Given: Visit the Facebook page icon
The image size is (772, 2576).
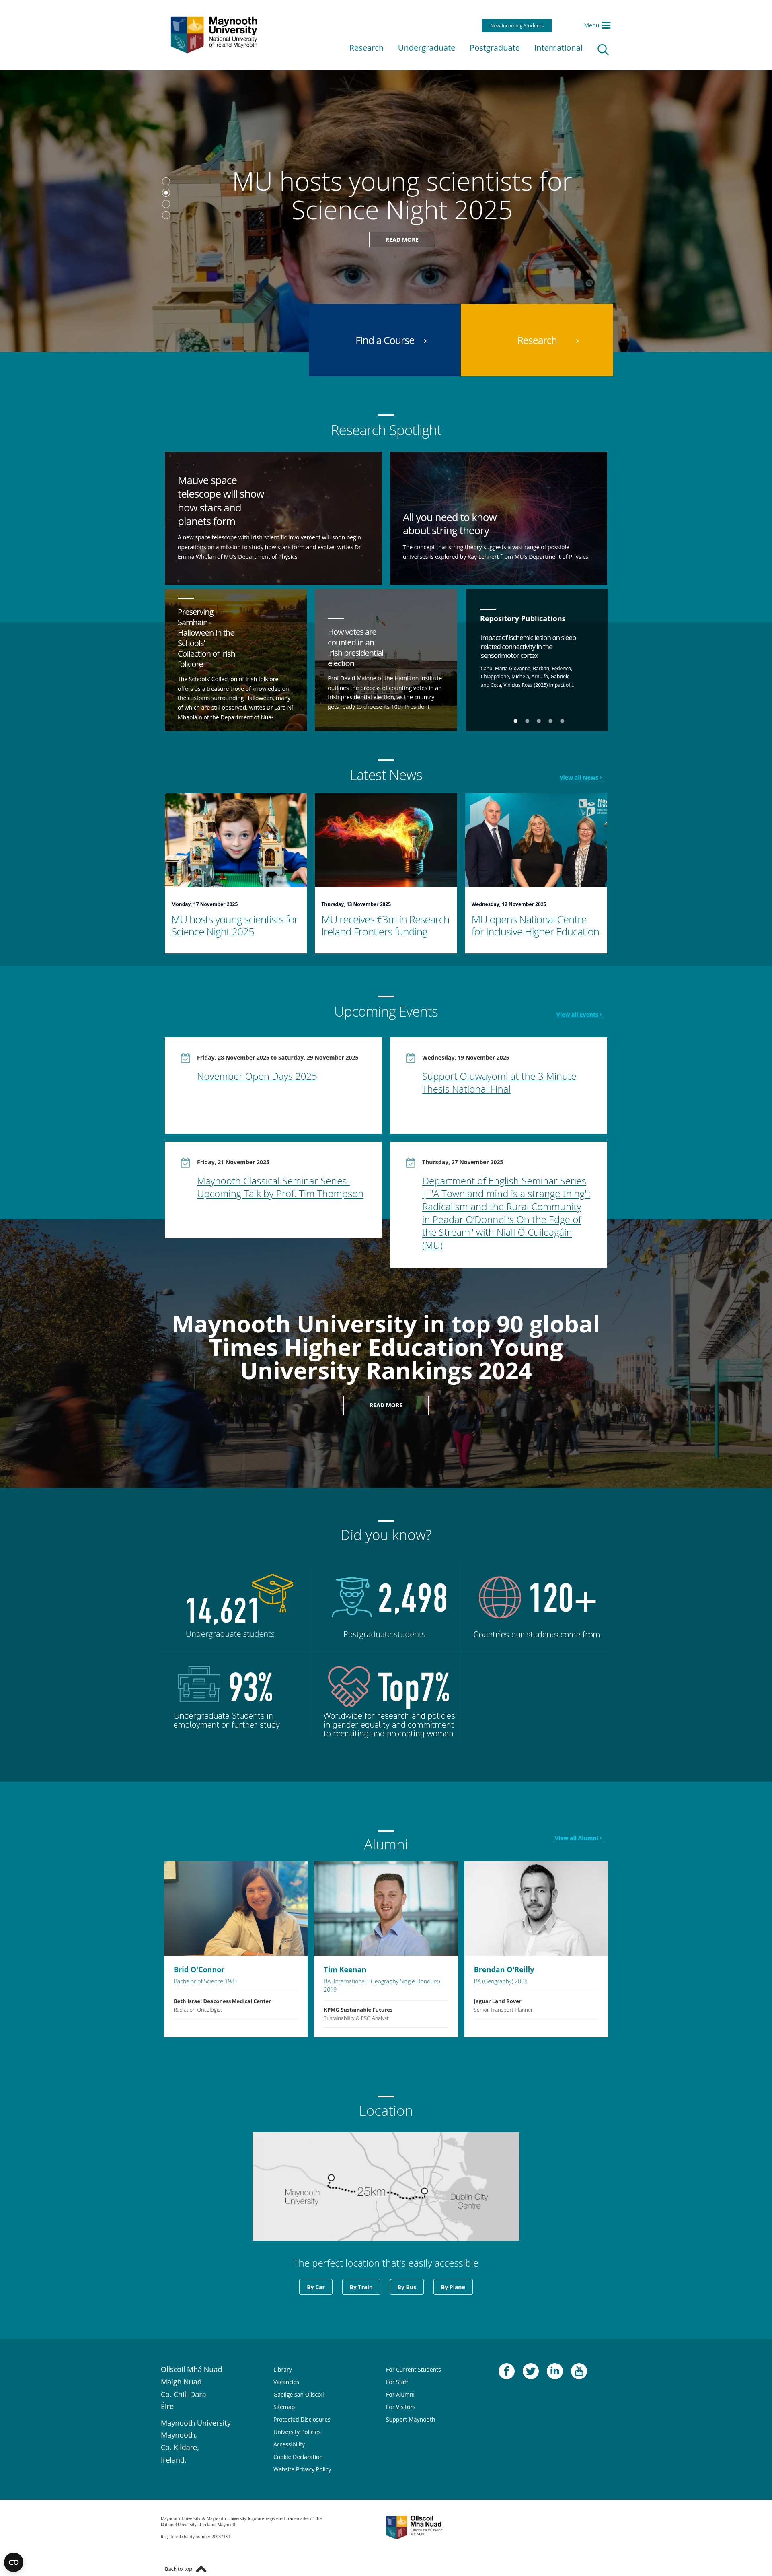Looking at the screenshot, I should pos(507,2371).
